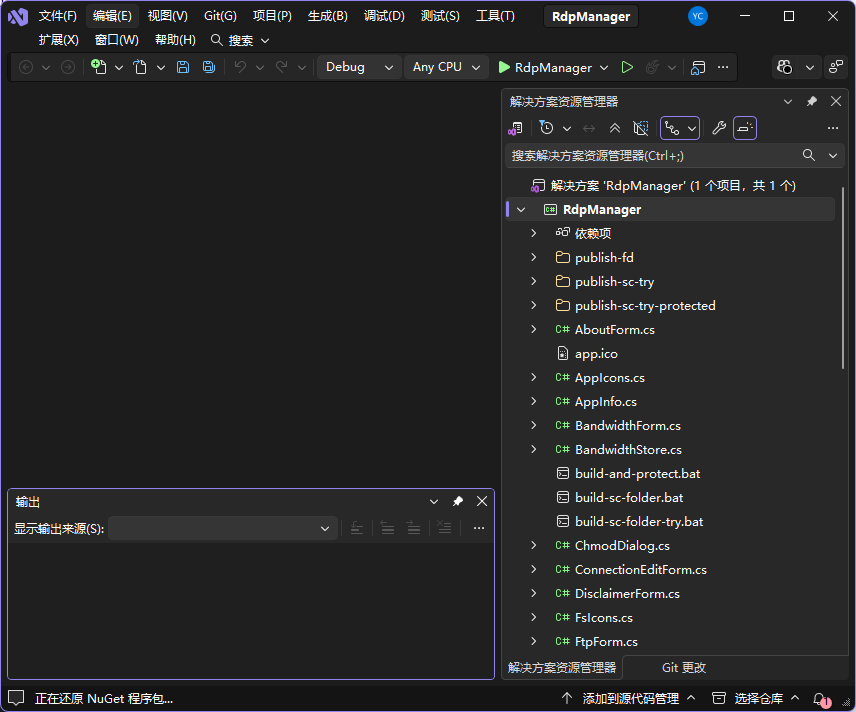Click the Solution Explorer search magnifier icon
The width and height of the screenshot is (856, 712).
tap(809, 156)
